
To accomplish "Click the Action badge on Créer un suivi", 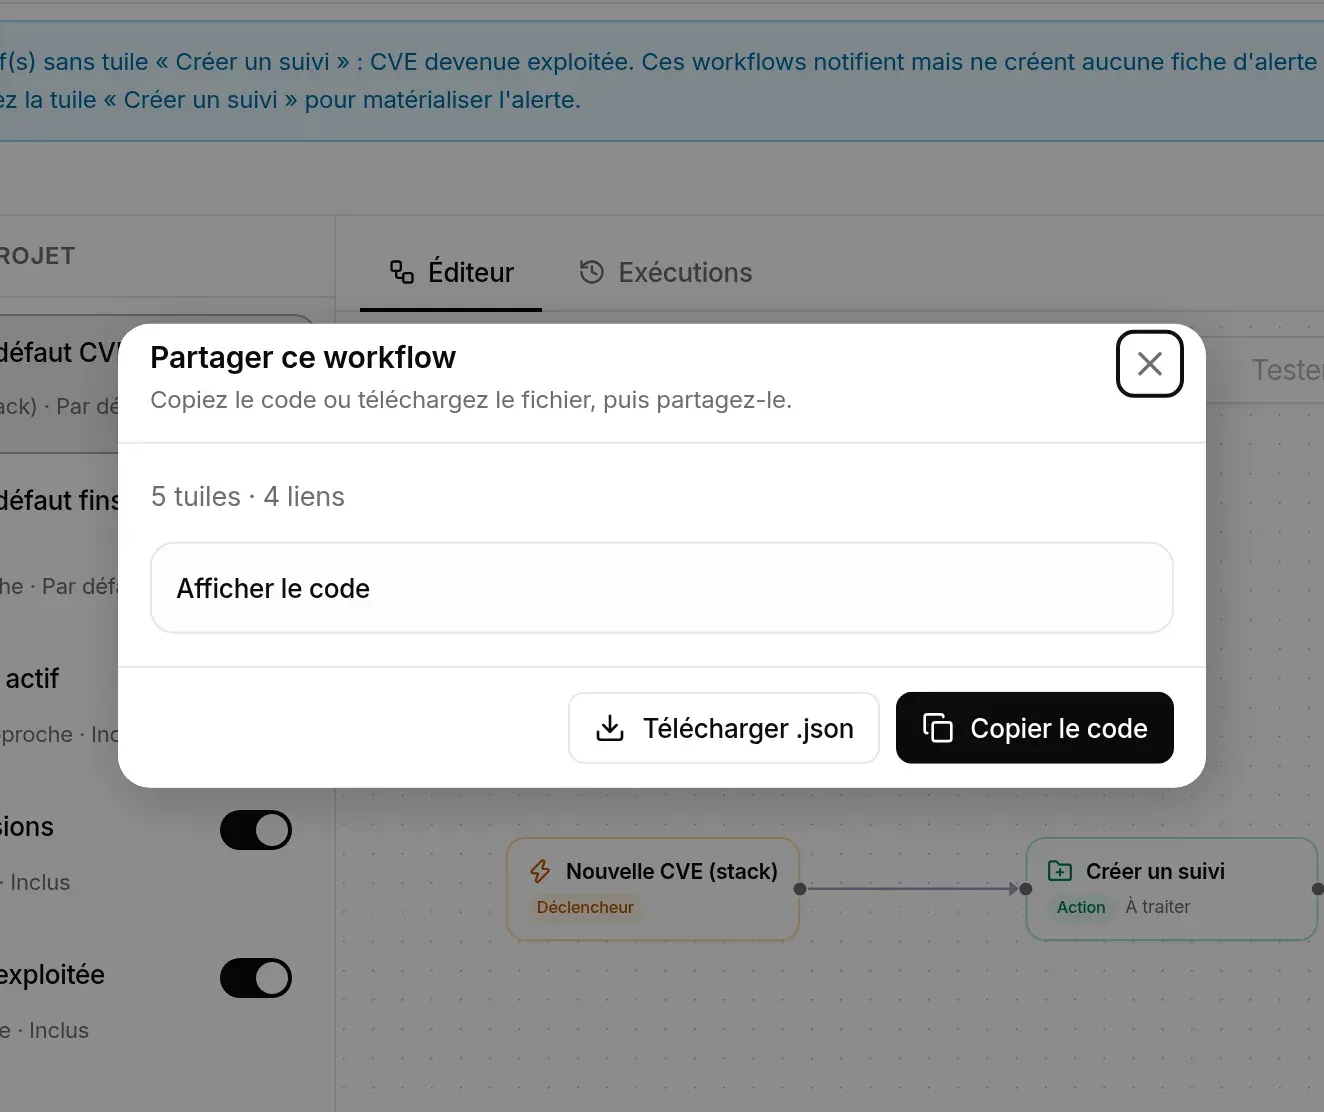I will 1081,907.
